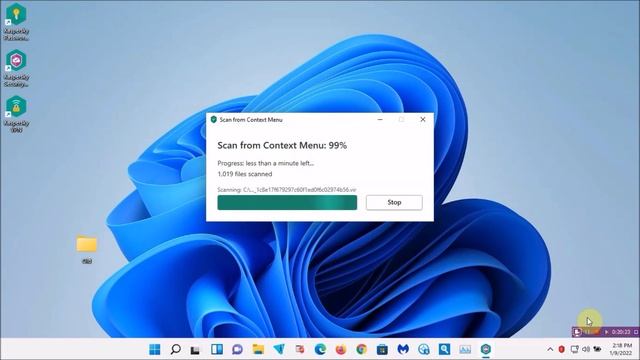Screen dimensions: 640x360
Task: Click the scan progress bar
Action: pos(287,202)
